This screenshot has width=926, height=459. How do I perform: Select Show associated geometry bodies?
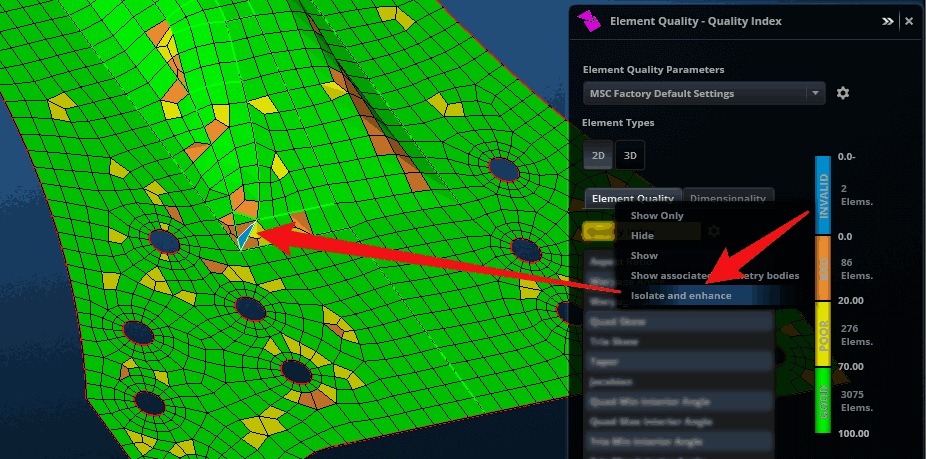coord(714,276)
